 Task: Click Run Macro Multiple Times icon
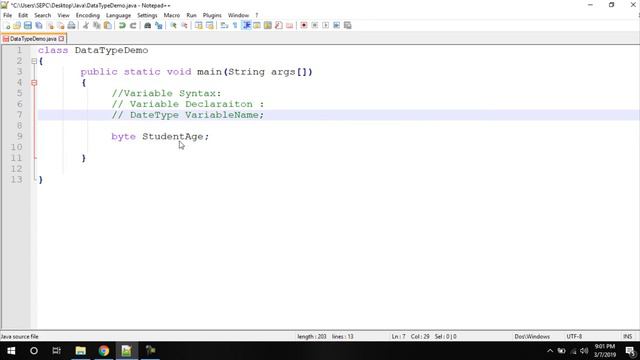(336, 25)
